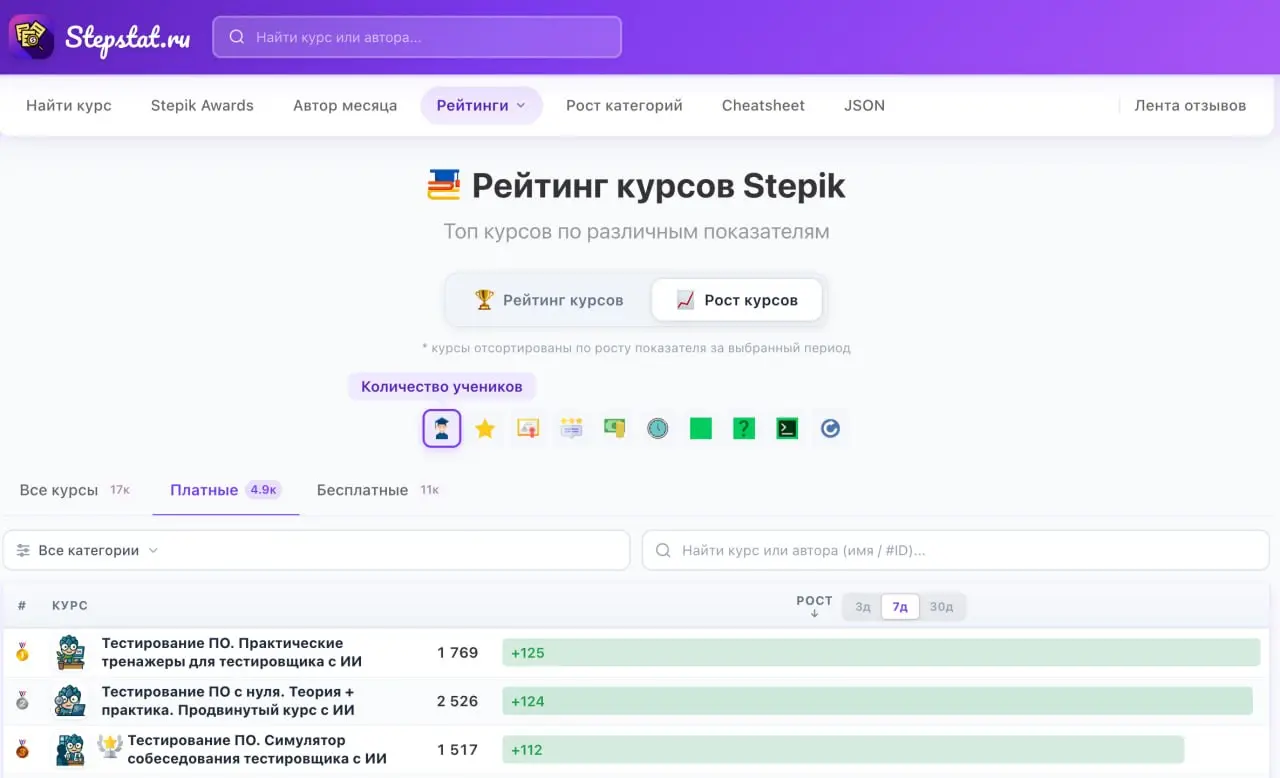1280x778 pixels.
Task: Click the +112 growth bar
Action: pyautogui.click(x=843, y=749)
